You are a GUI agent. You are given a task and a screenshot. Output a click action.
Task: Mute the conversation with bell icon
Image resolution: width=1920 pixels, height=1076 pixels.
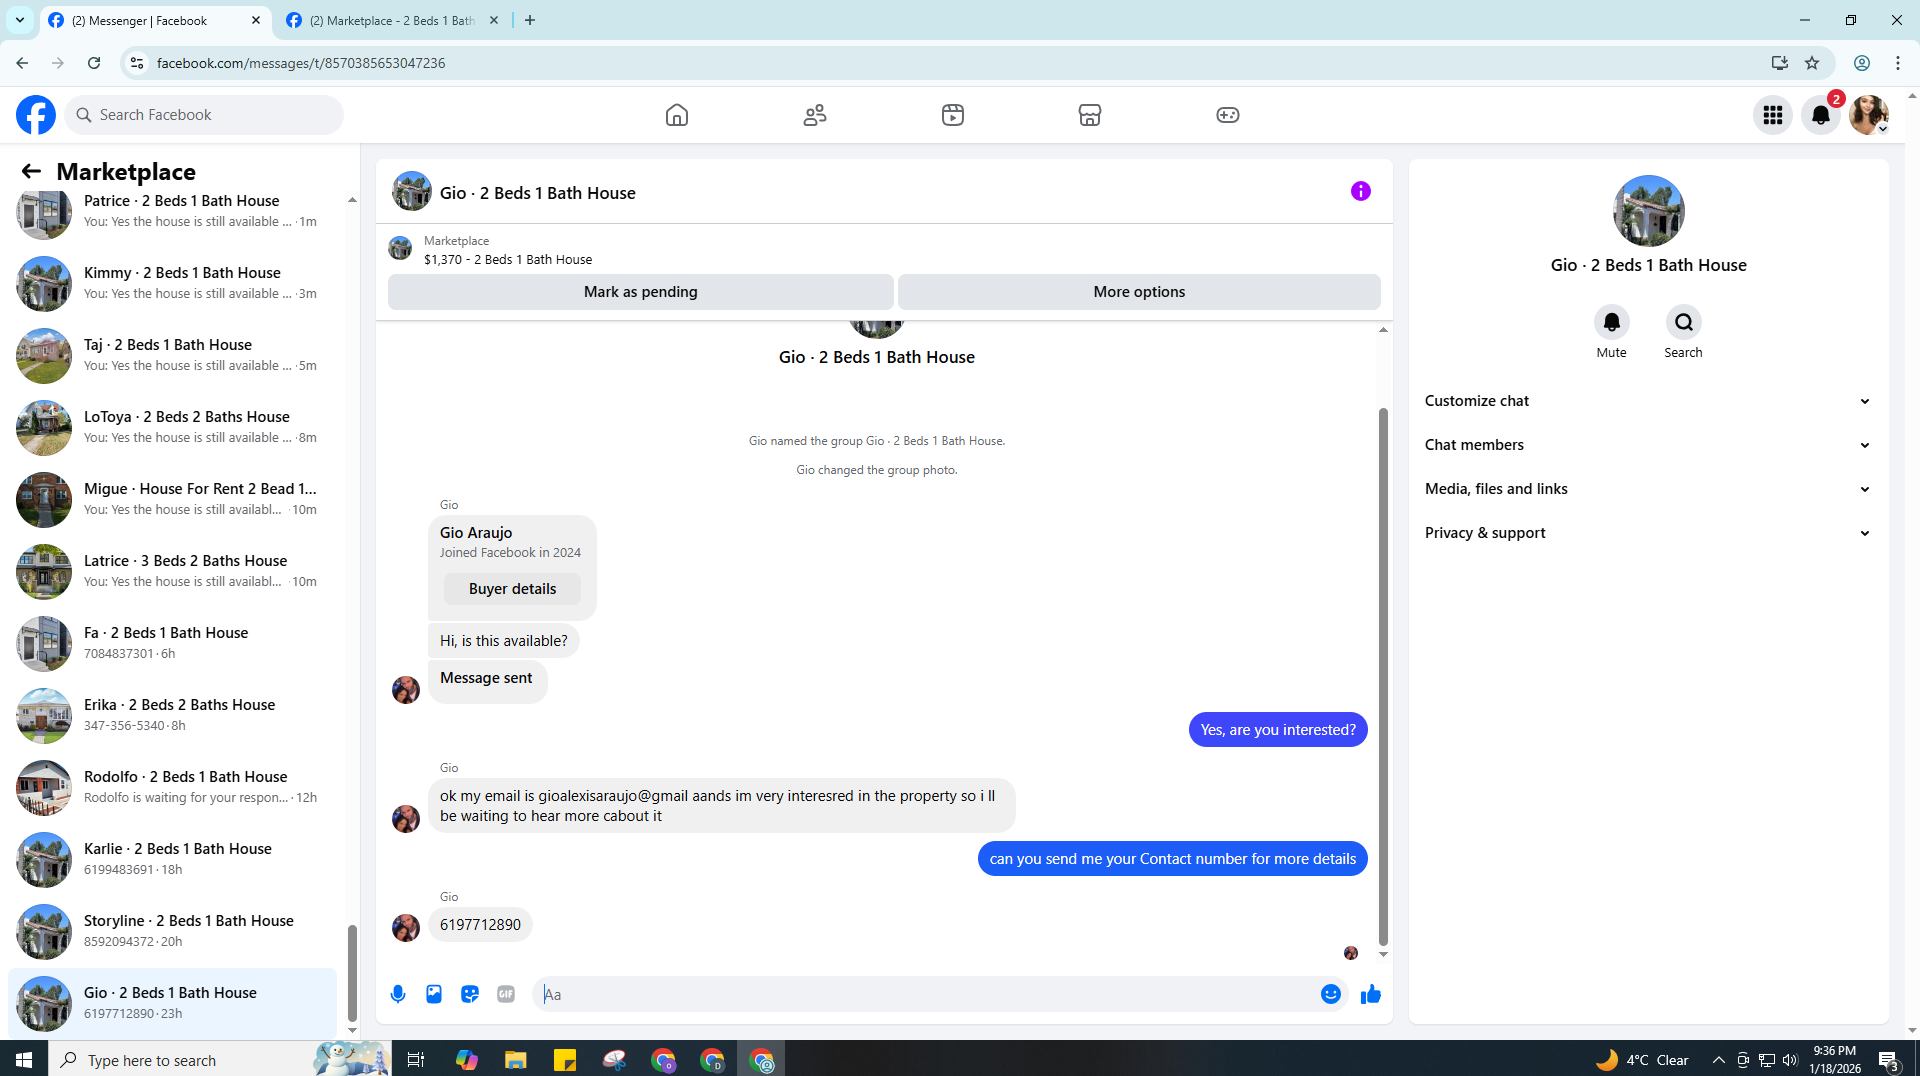(1612, 322)
